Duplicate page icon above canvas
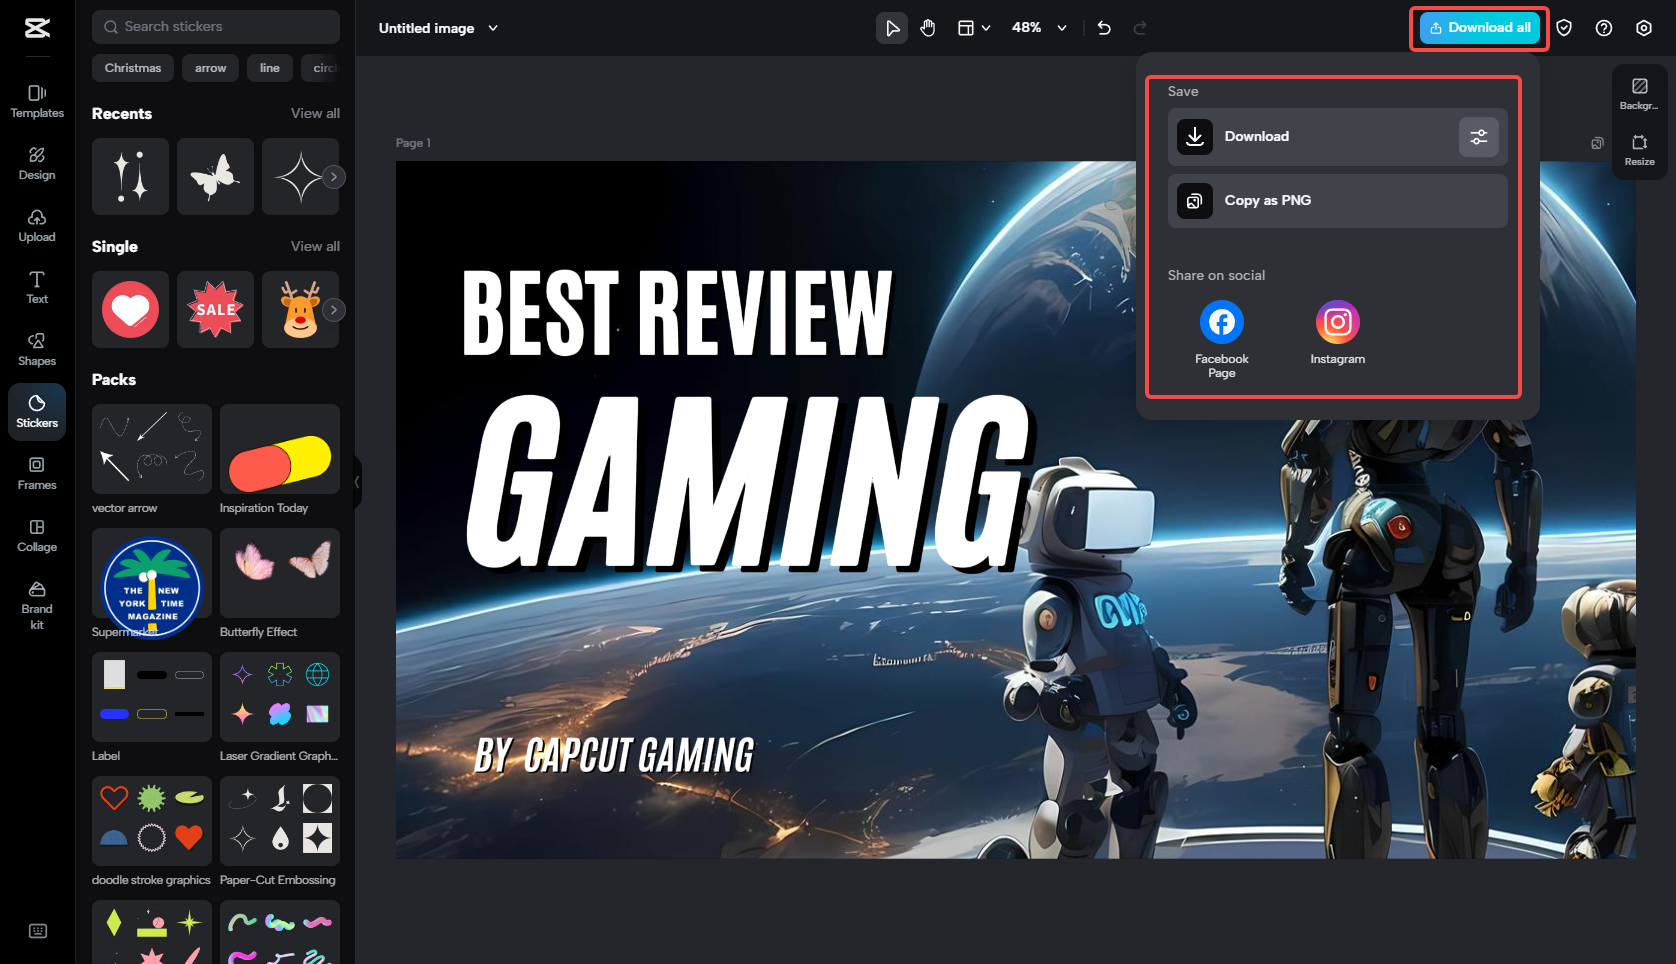1676x964 pixels. click(1597, 143)
